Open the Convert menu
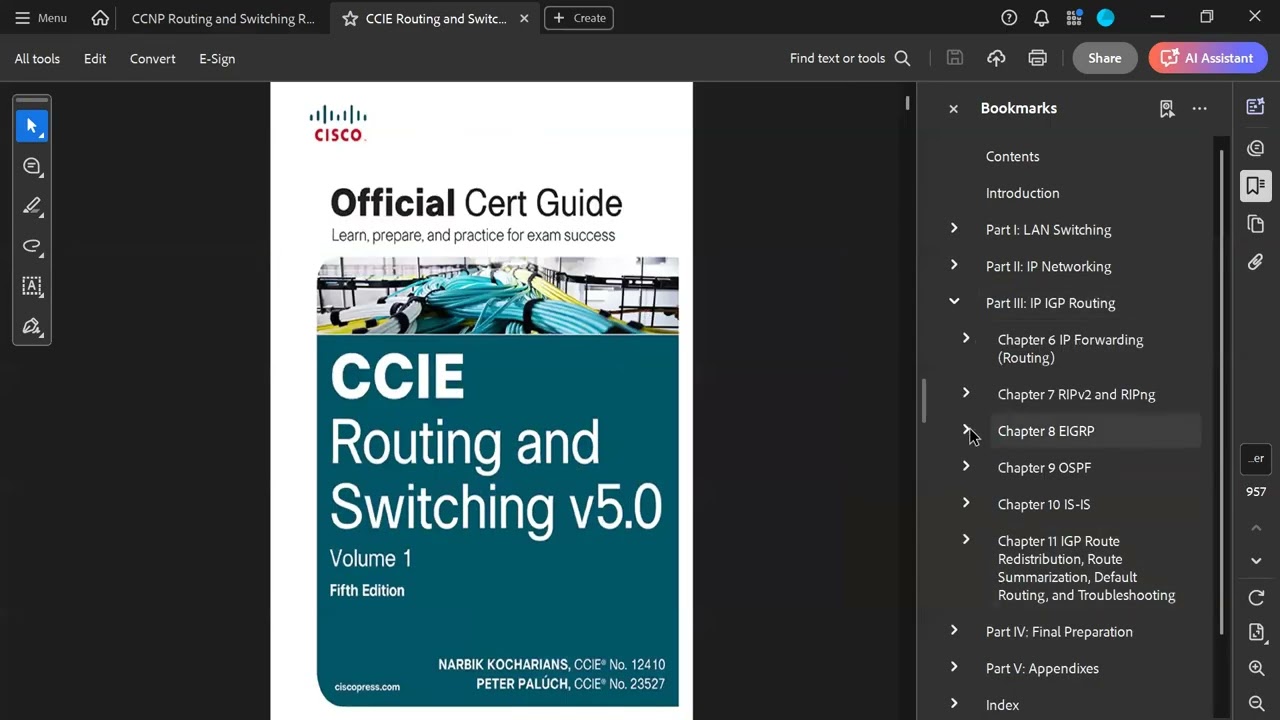The height and width of the screenshot is (720, 1280). coord(152,58)
